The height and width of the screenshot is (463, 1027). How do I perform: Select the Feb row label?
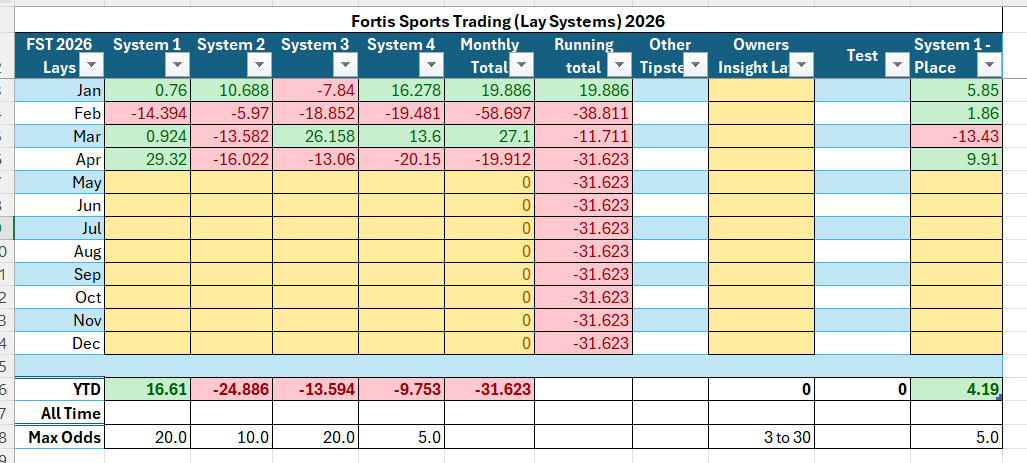60,113
